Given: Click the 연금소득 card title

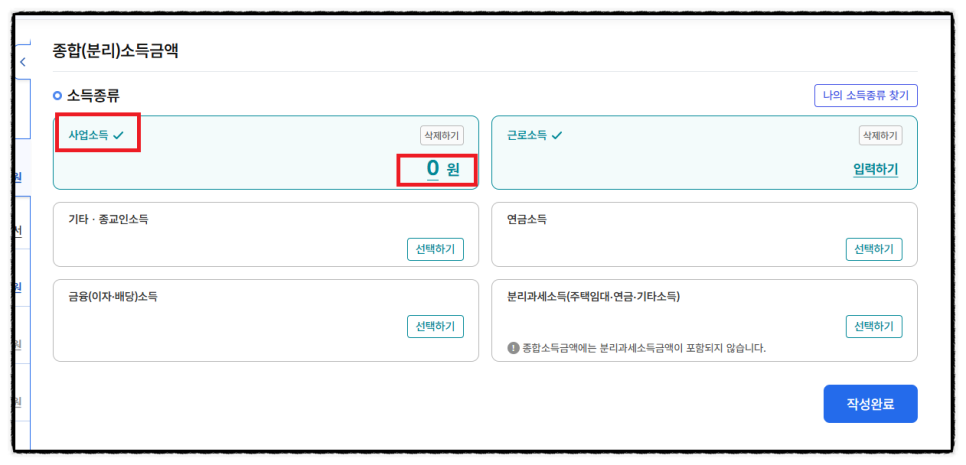Looking at the screenshot, I should tap(527, 219).
